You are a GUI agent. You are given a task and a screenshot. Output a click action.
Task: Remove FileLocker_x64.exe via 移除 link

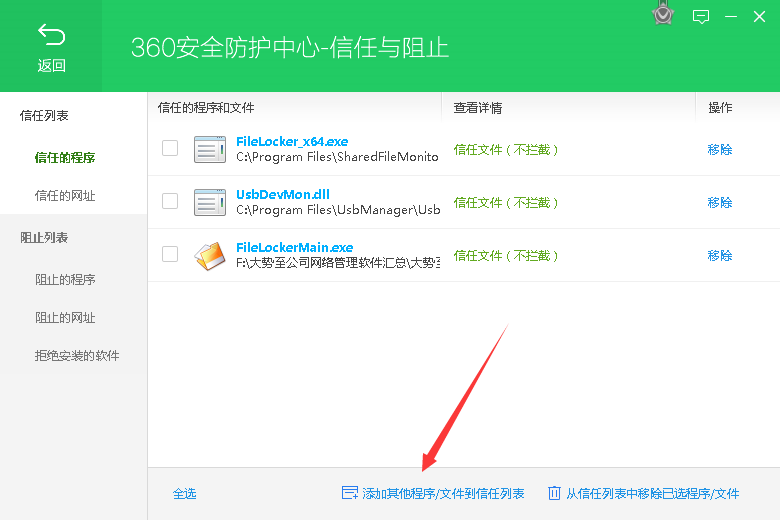pyautogui.click(x=720, y=150)
